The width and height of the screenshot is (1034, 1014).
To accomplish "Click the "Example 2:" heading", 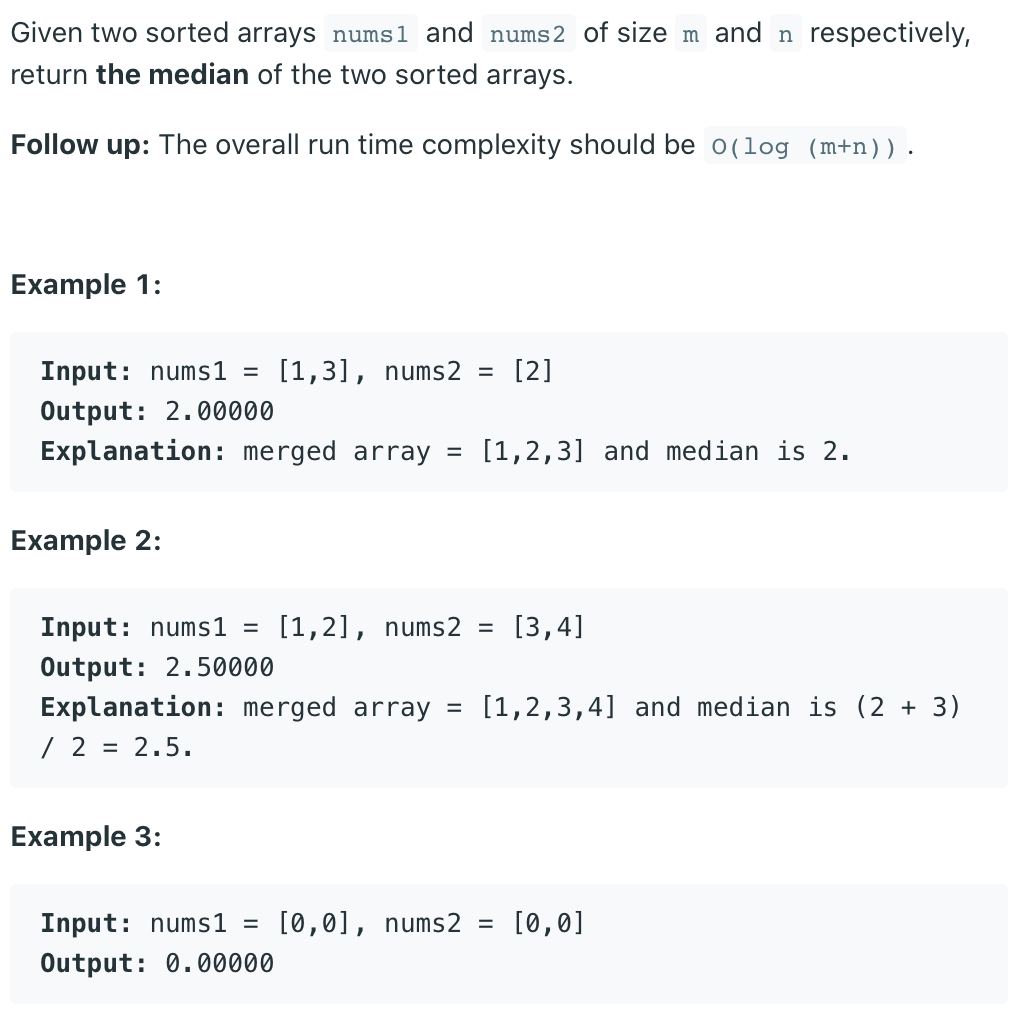I will (86, 540).
